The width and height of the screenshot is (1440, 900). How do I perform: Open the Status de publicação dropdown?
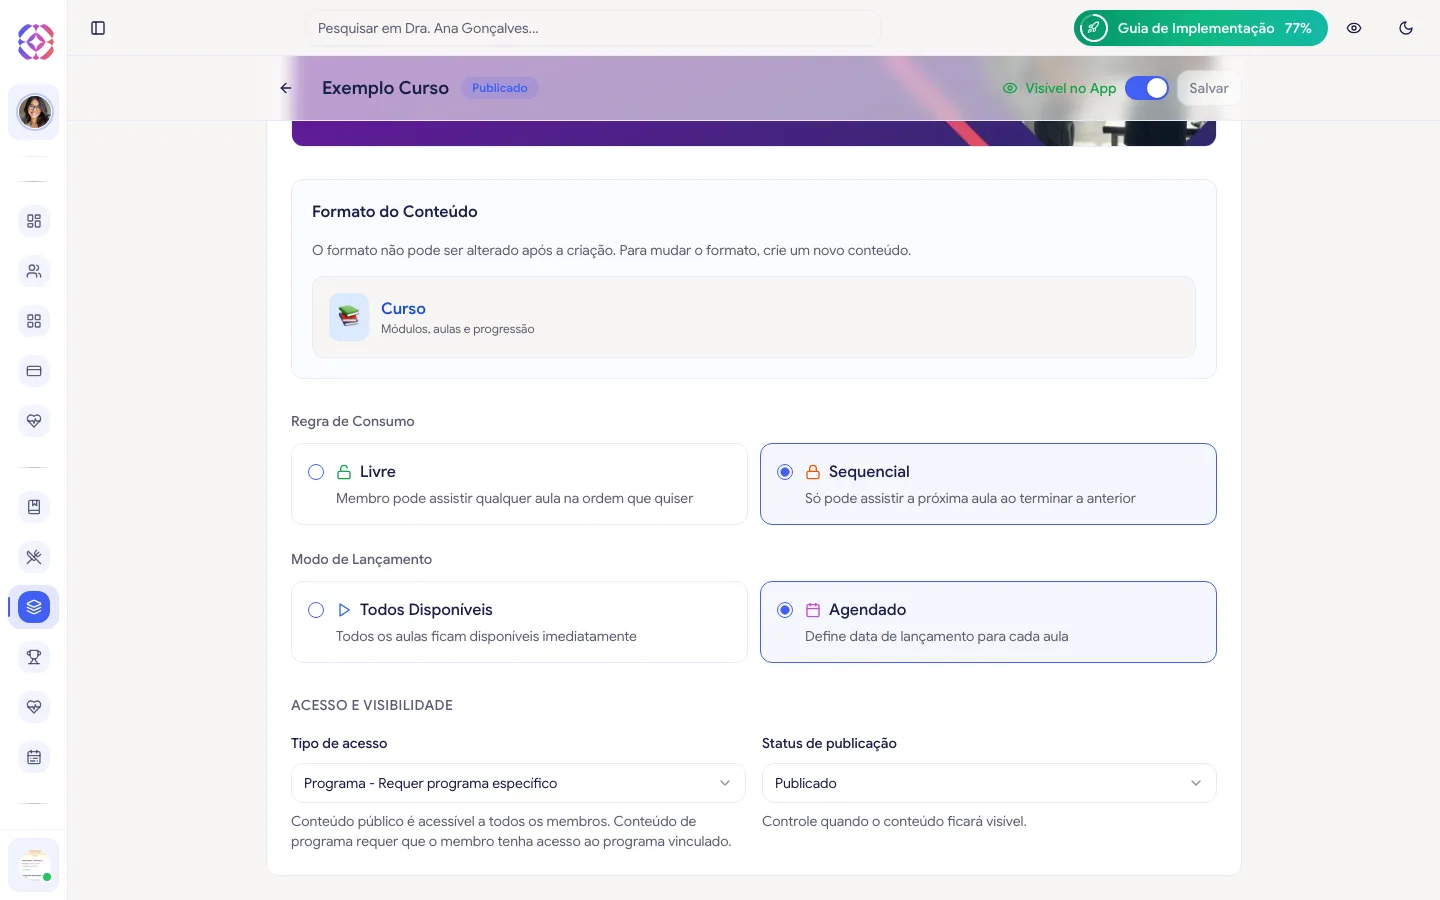click(989, 783)
